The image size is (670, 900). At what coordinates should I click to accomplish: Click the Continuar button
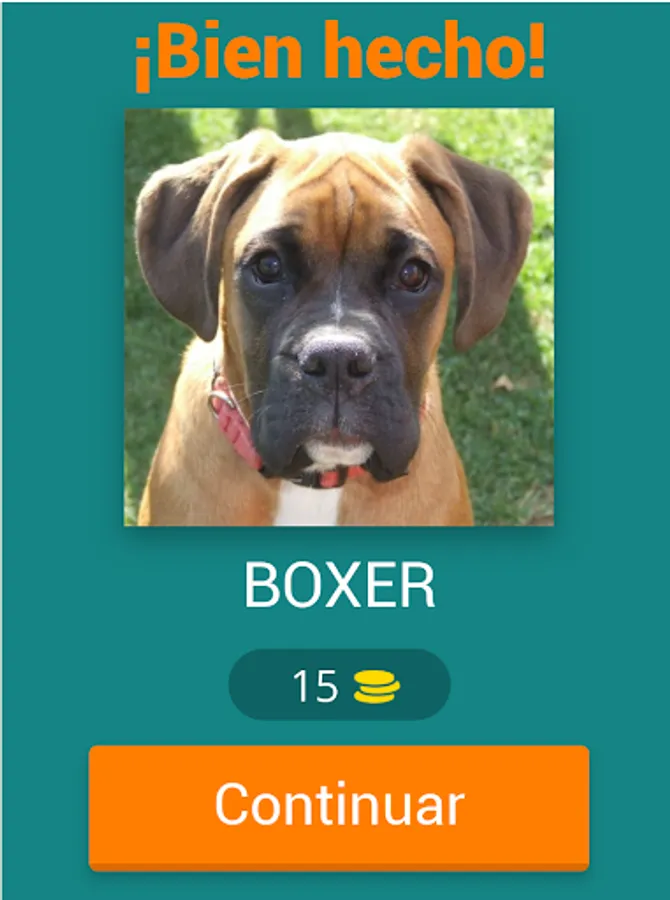click(x=339, y=808)
